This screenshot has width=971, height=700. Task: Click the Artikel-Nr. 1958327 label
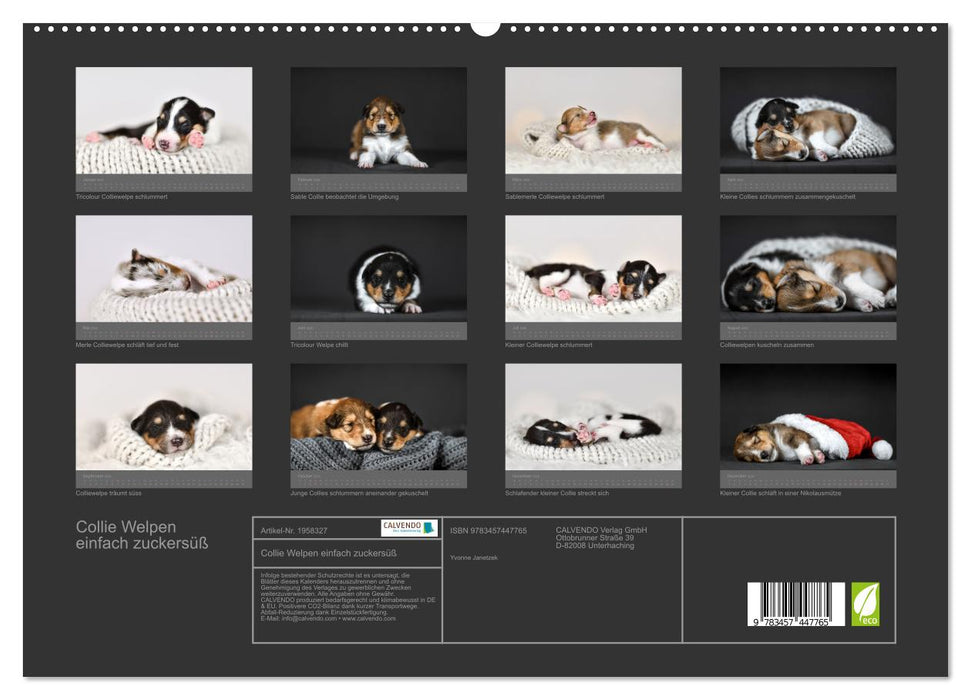[x=294, y=530]
